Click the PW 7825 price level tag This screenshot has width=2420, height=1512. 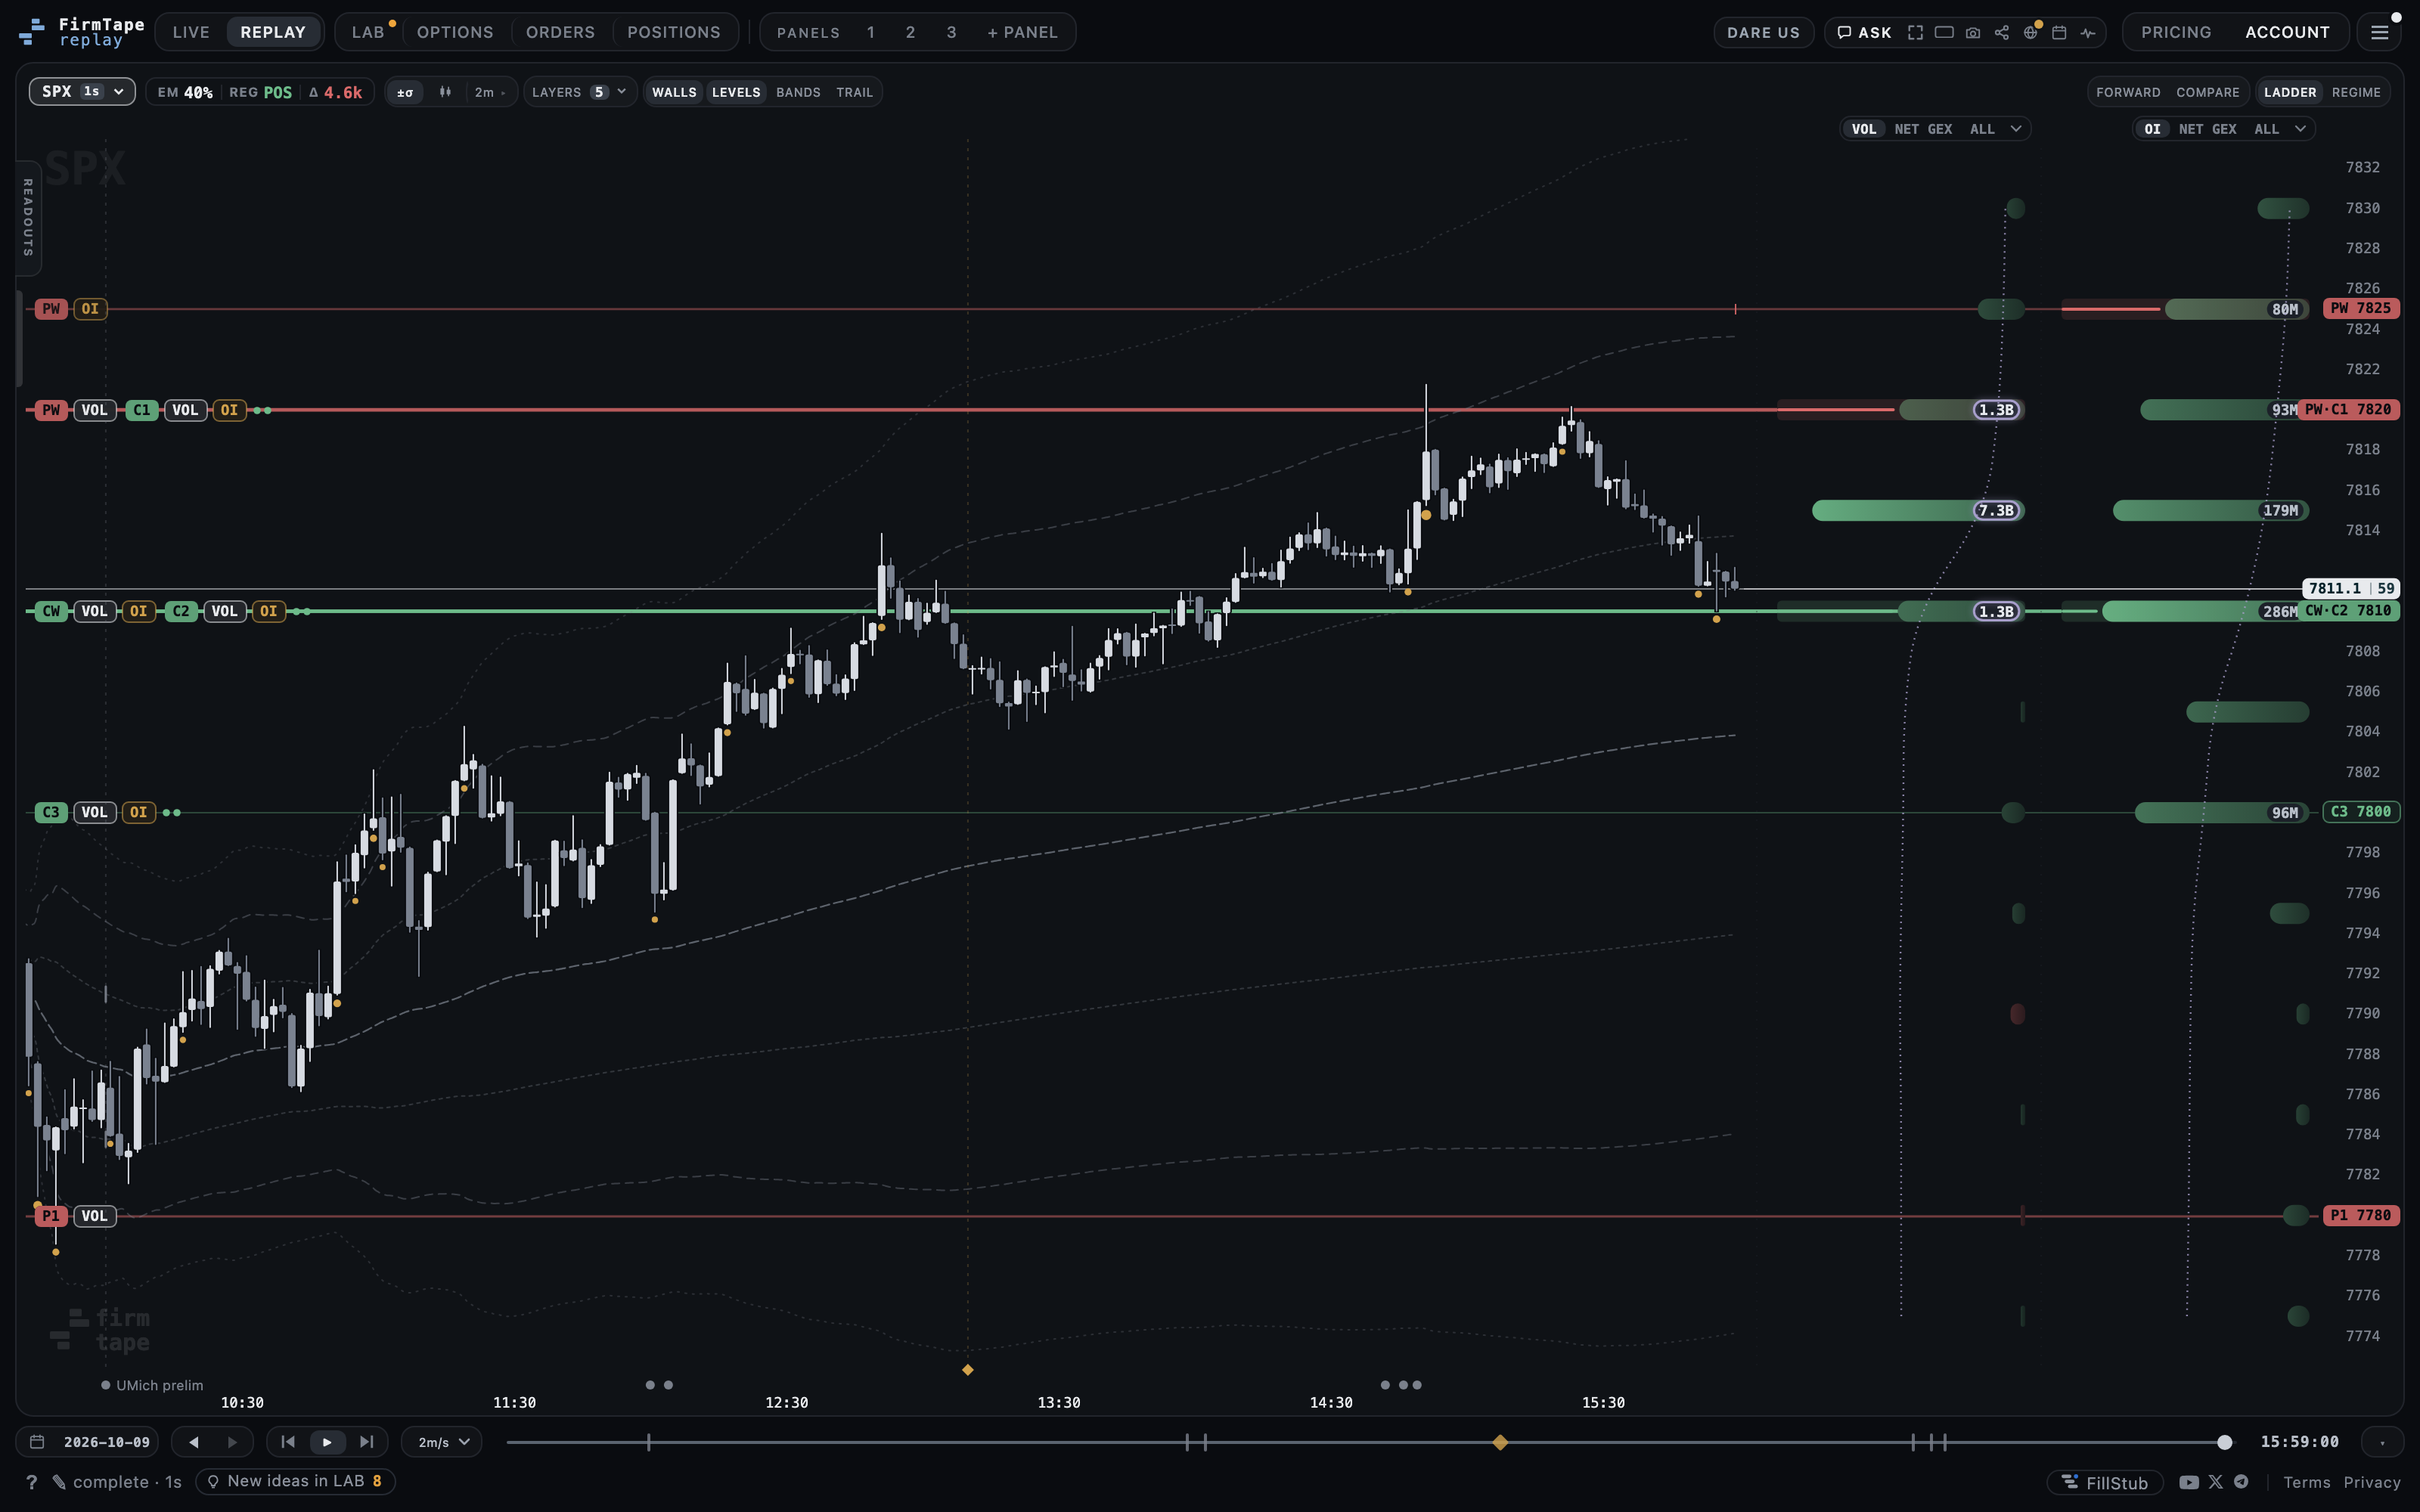pyautogui.click(x=2361, y=308)
